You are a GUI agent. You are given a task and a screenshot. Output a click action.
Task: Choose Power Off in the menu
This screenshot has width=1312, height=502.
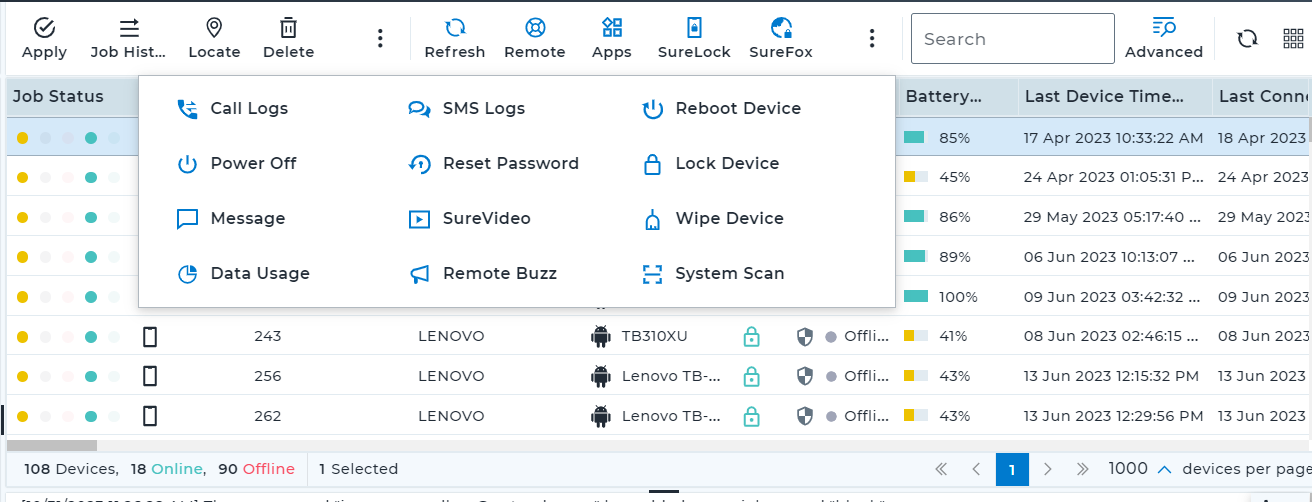pyautogui.click(x=236, y=163)
